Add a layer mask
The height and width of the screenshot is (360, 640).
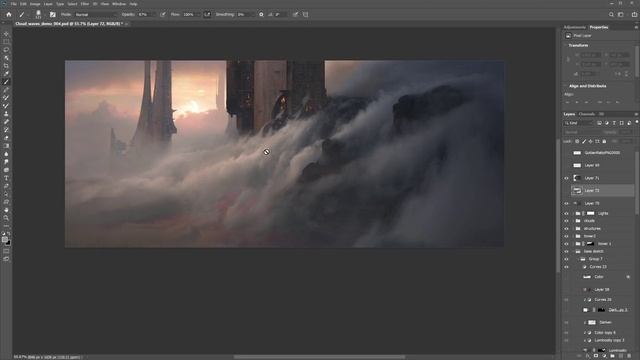click(596, 356)
